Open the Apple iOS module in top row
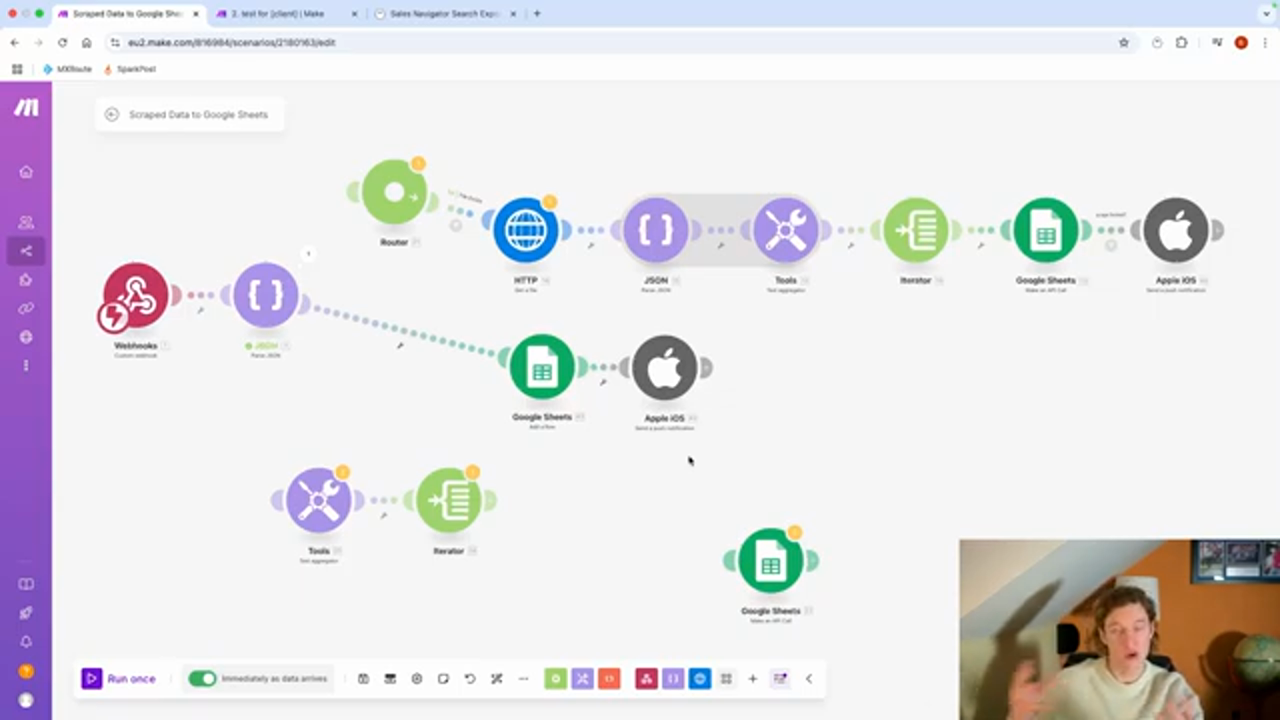This screenshot has width=1280, height=720. point(1176,230)
